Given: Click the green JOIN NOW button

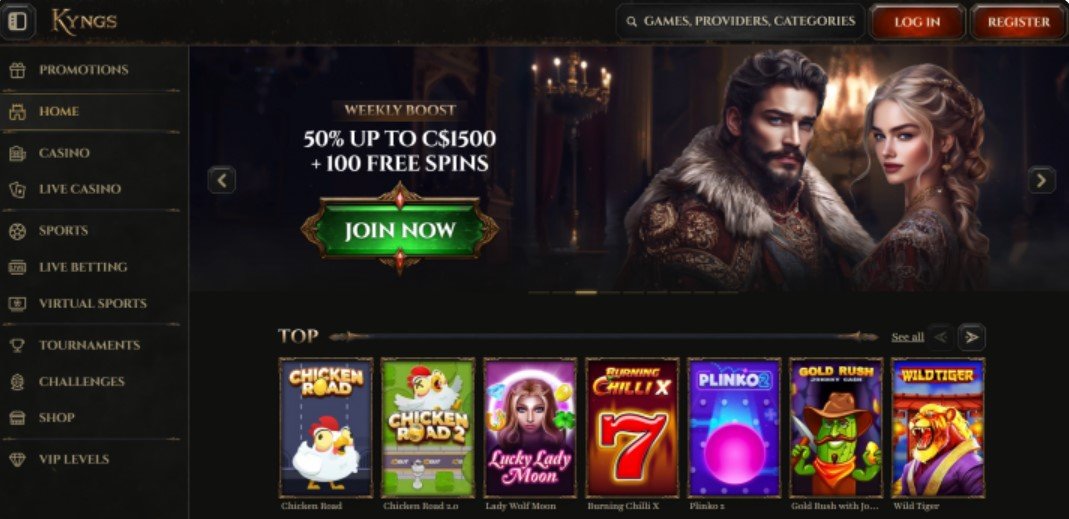Looking at the screenshot, I should (x=400, y=229).
